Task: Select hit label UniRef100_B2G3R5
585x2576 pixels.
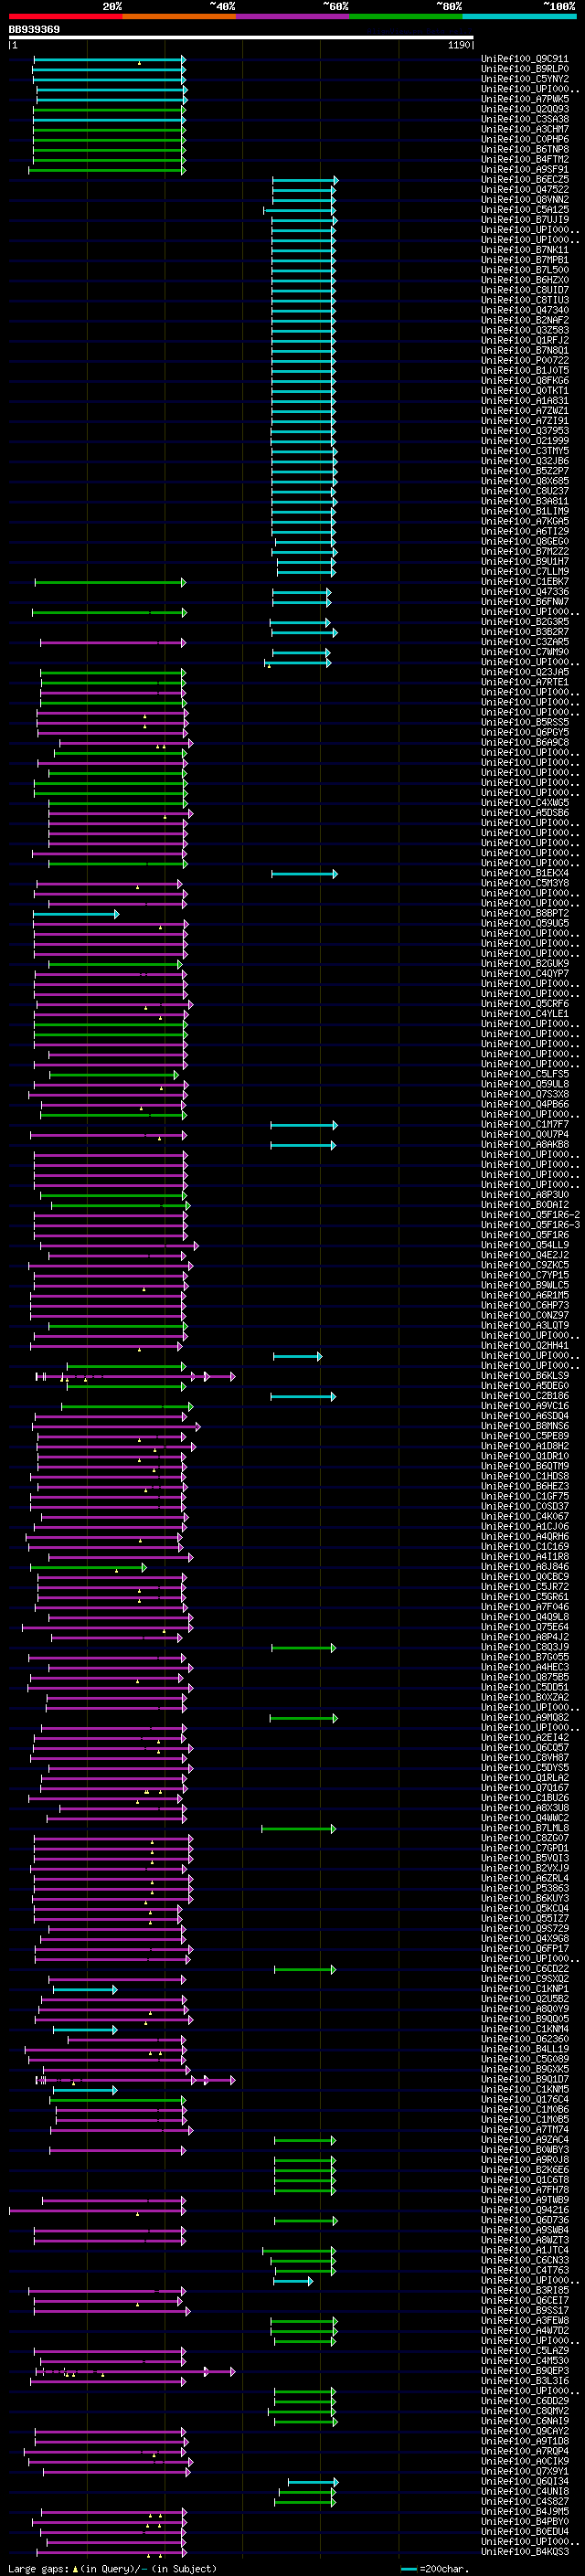Action: click(524, 622)
